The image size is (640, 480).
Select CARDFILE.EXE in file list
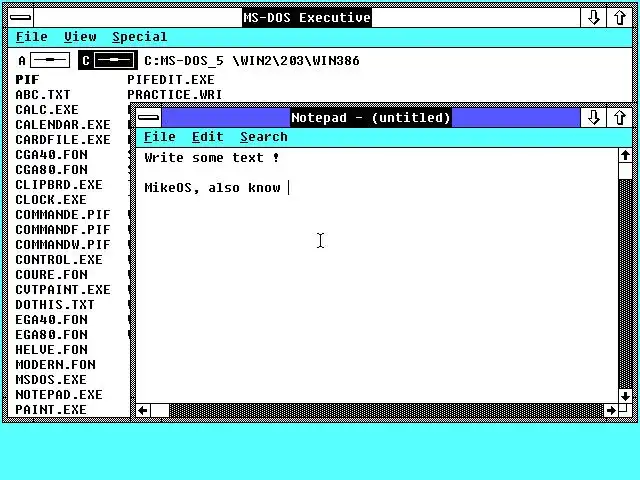click(x=63, y=140)
